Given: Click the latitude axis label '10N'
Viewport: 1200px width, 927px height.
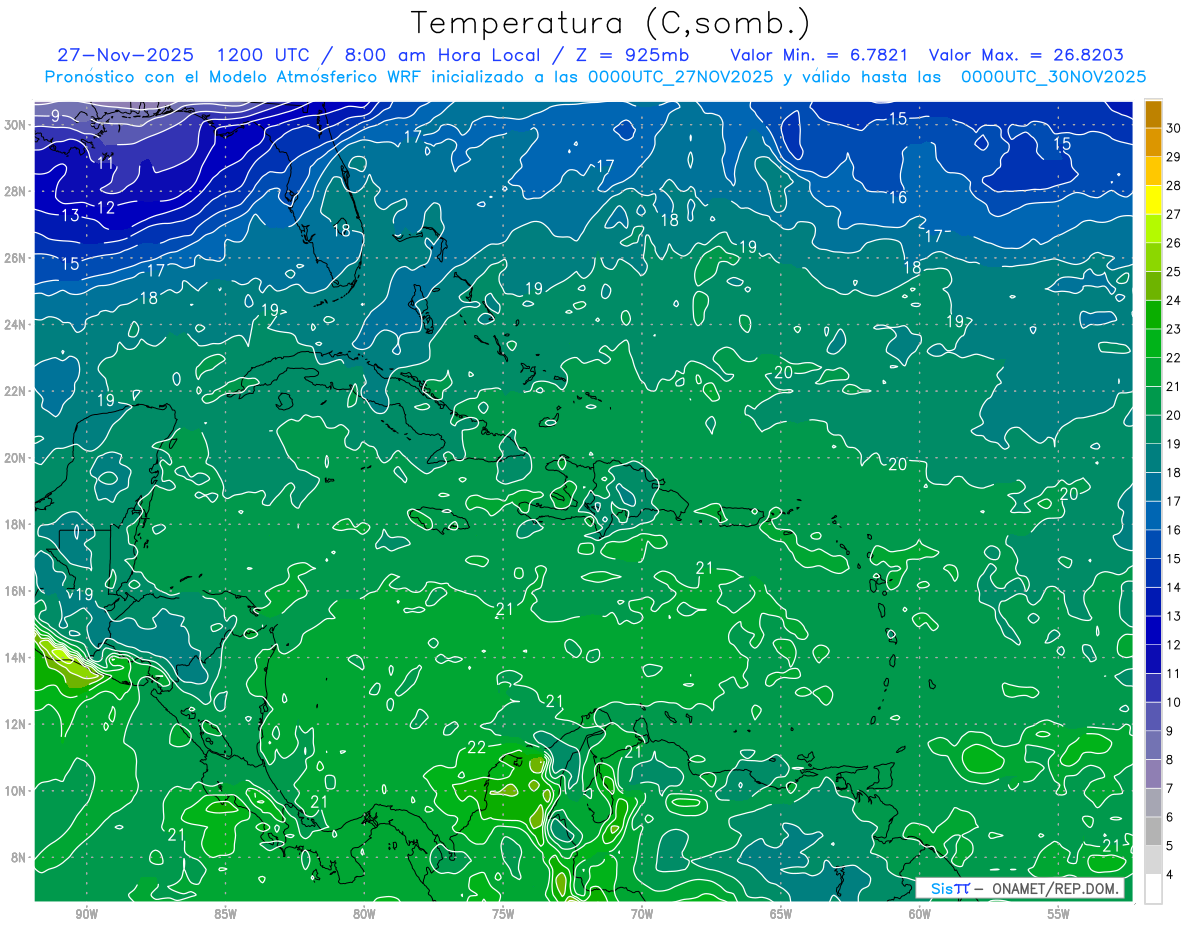Looking at the screenshot, I should [15, 790].
